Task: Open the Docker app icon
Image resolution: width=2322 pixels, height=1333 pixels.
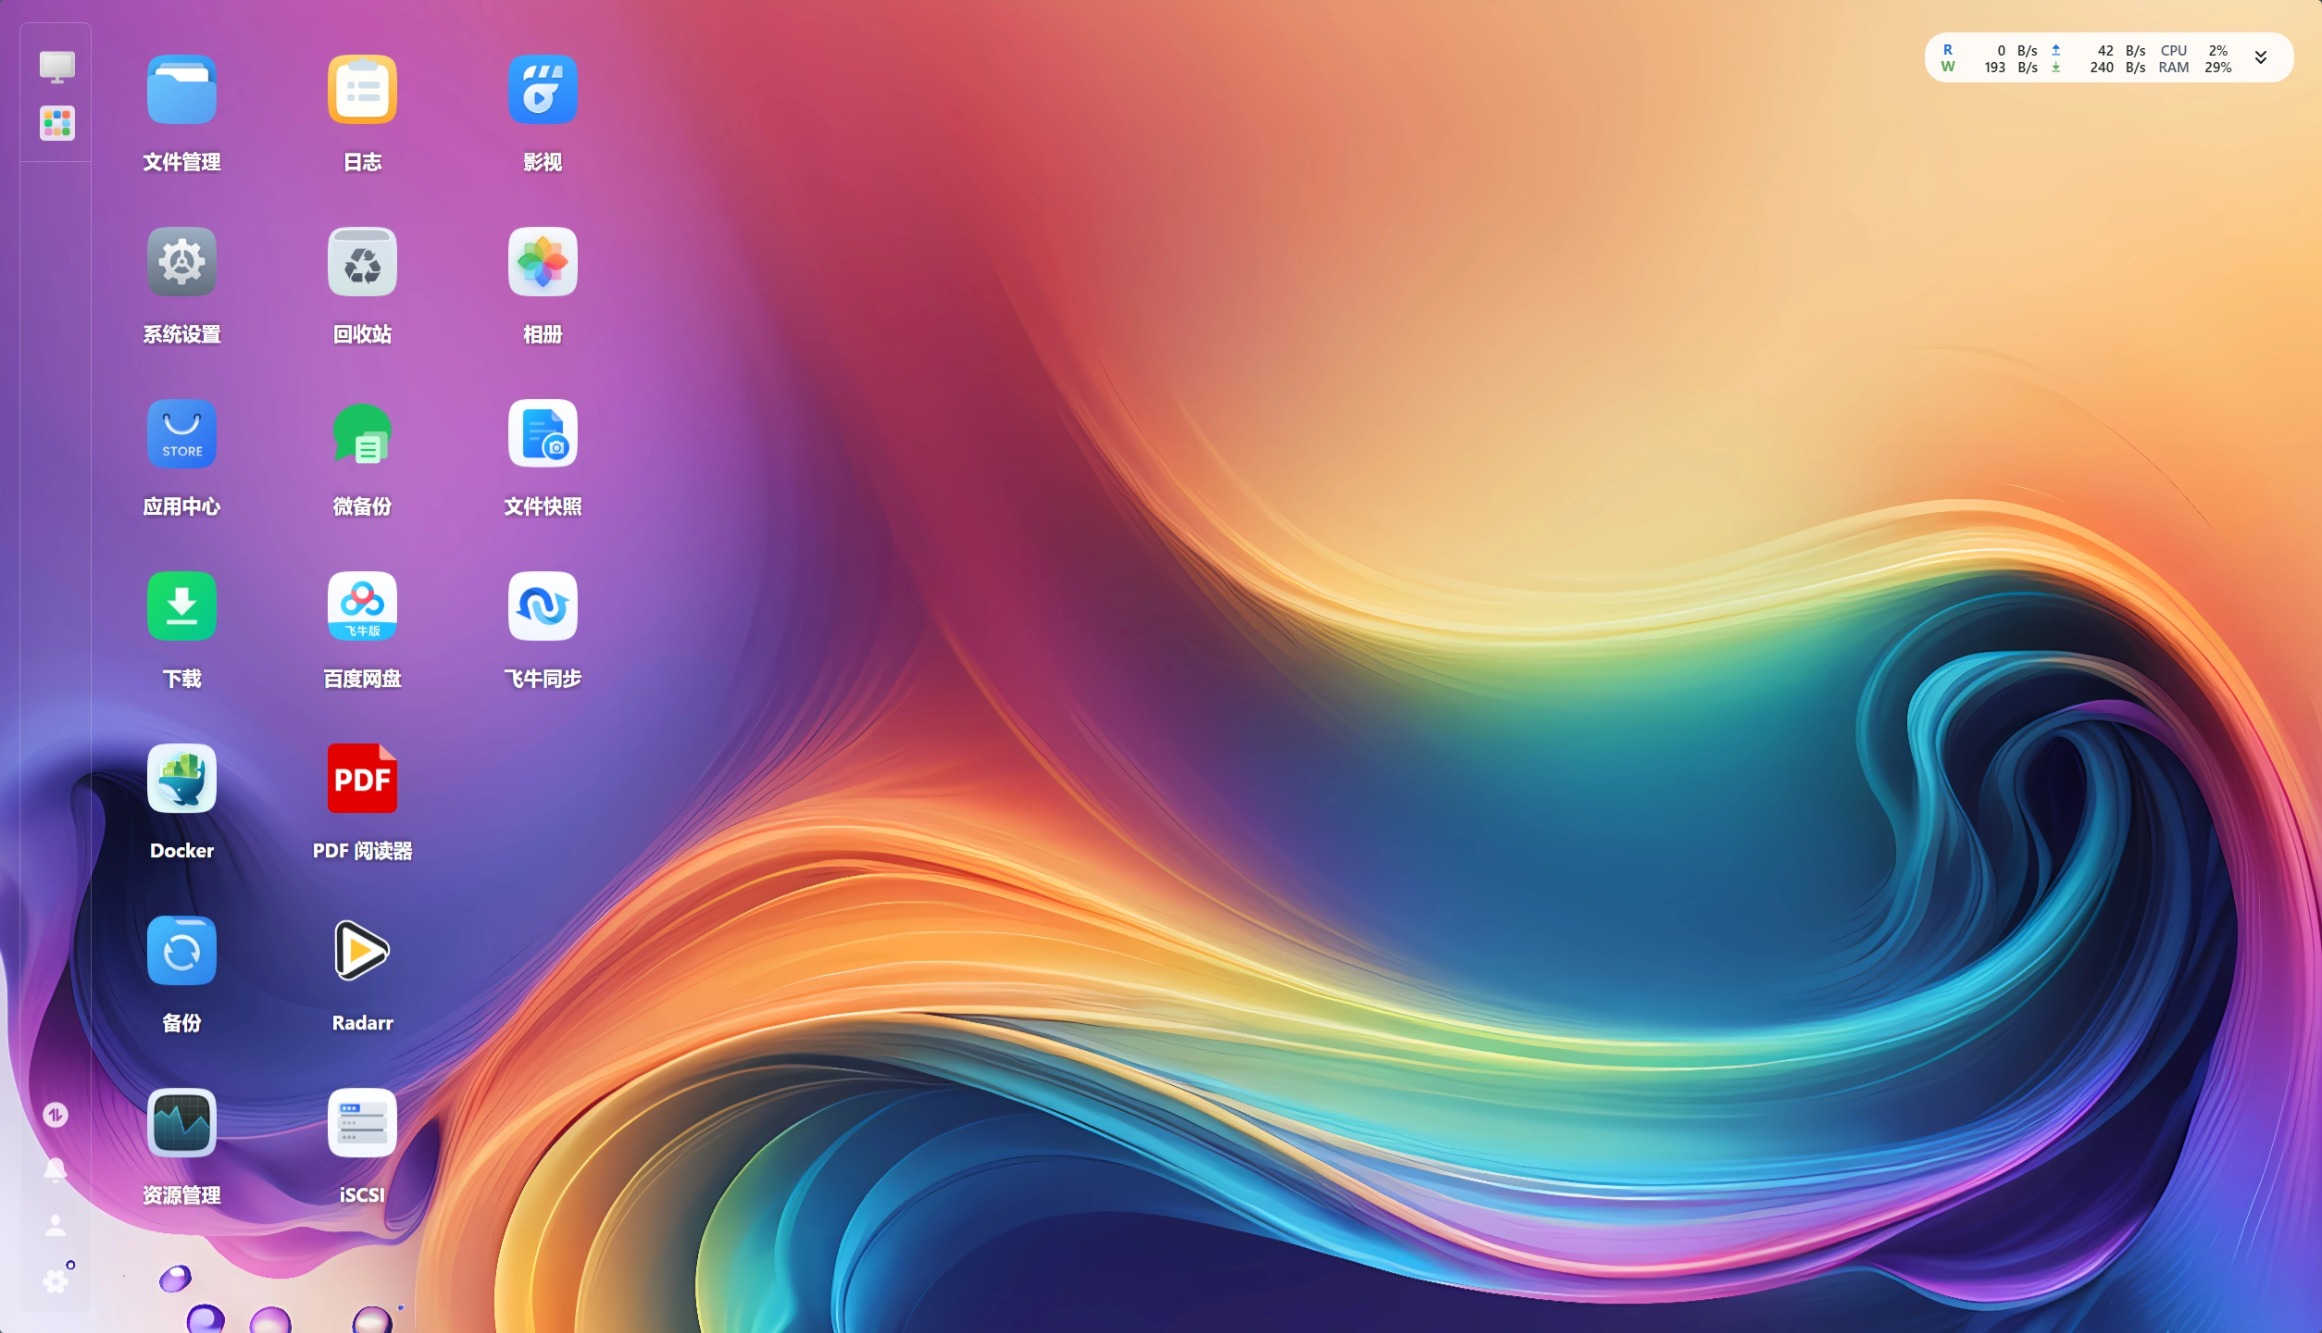Action: pos(181,779)
